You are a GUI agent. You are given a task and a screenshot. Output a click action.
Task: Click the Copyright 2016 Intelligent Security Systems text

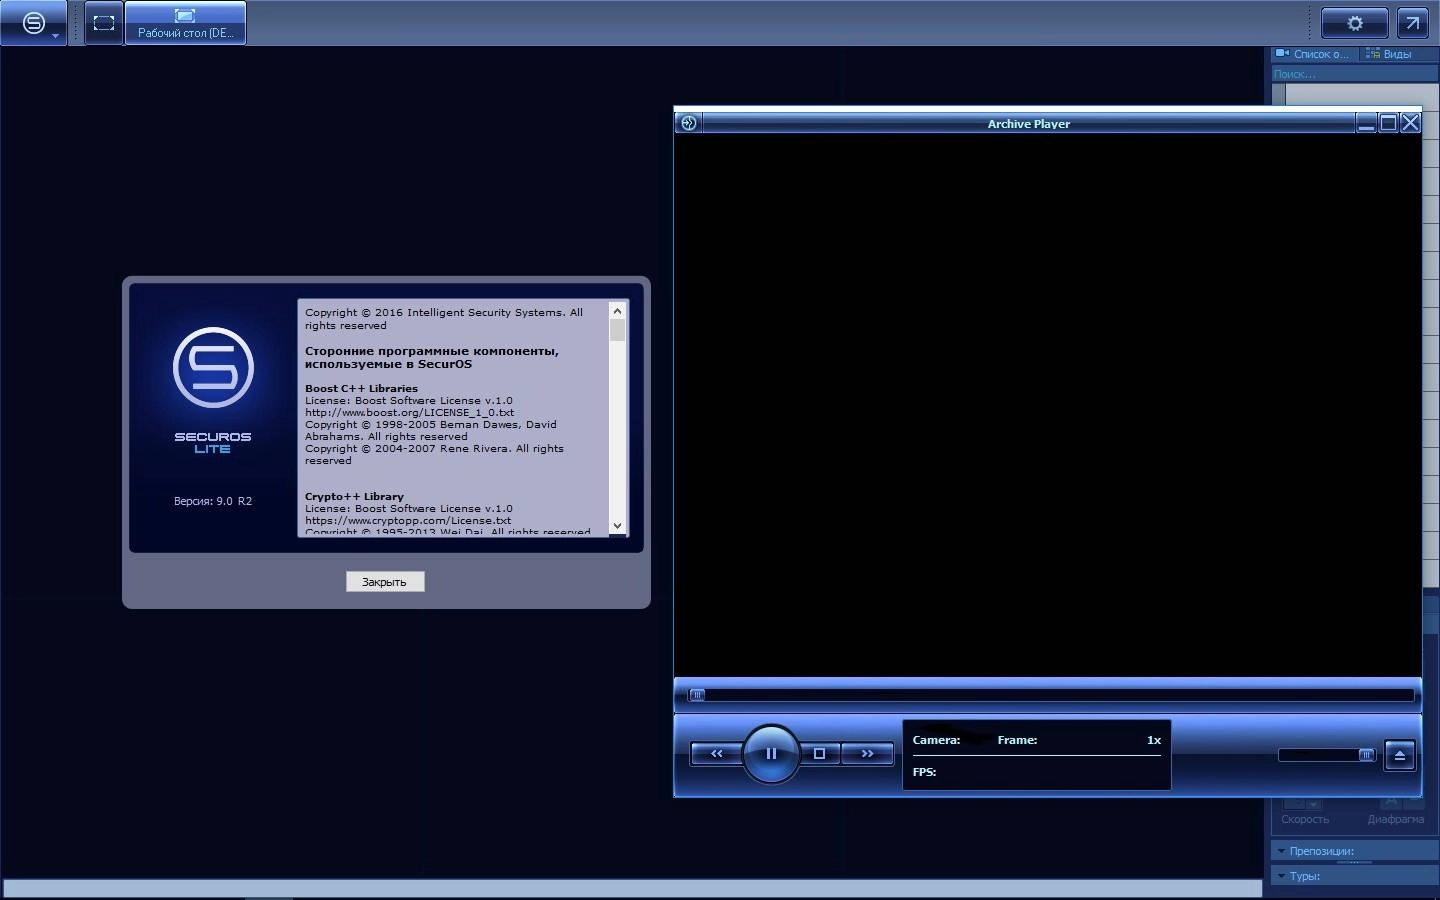[x=444, y=319]
